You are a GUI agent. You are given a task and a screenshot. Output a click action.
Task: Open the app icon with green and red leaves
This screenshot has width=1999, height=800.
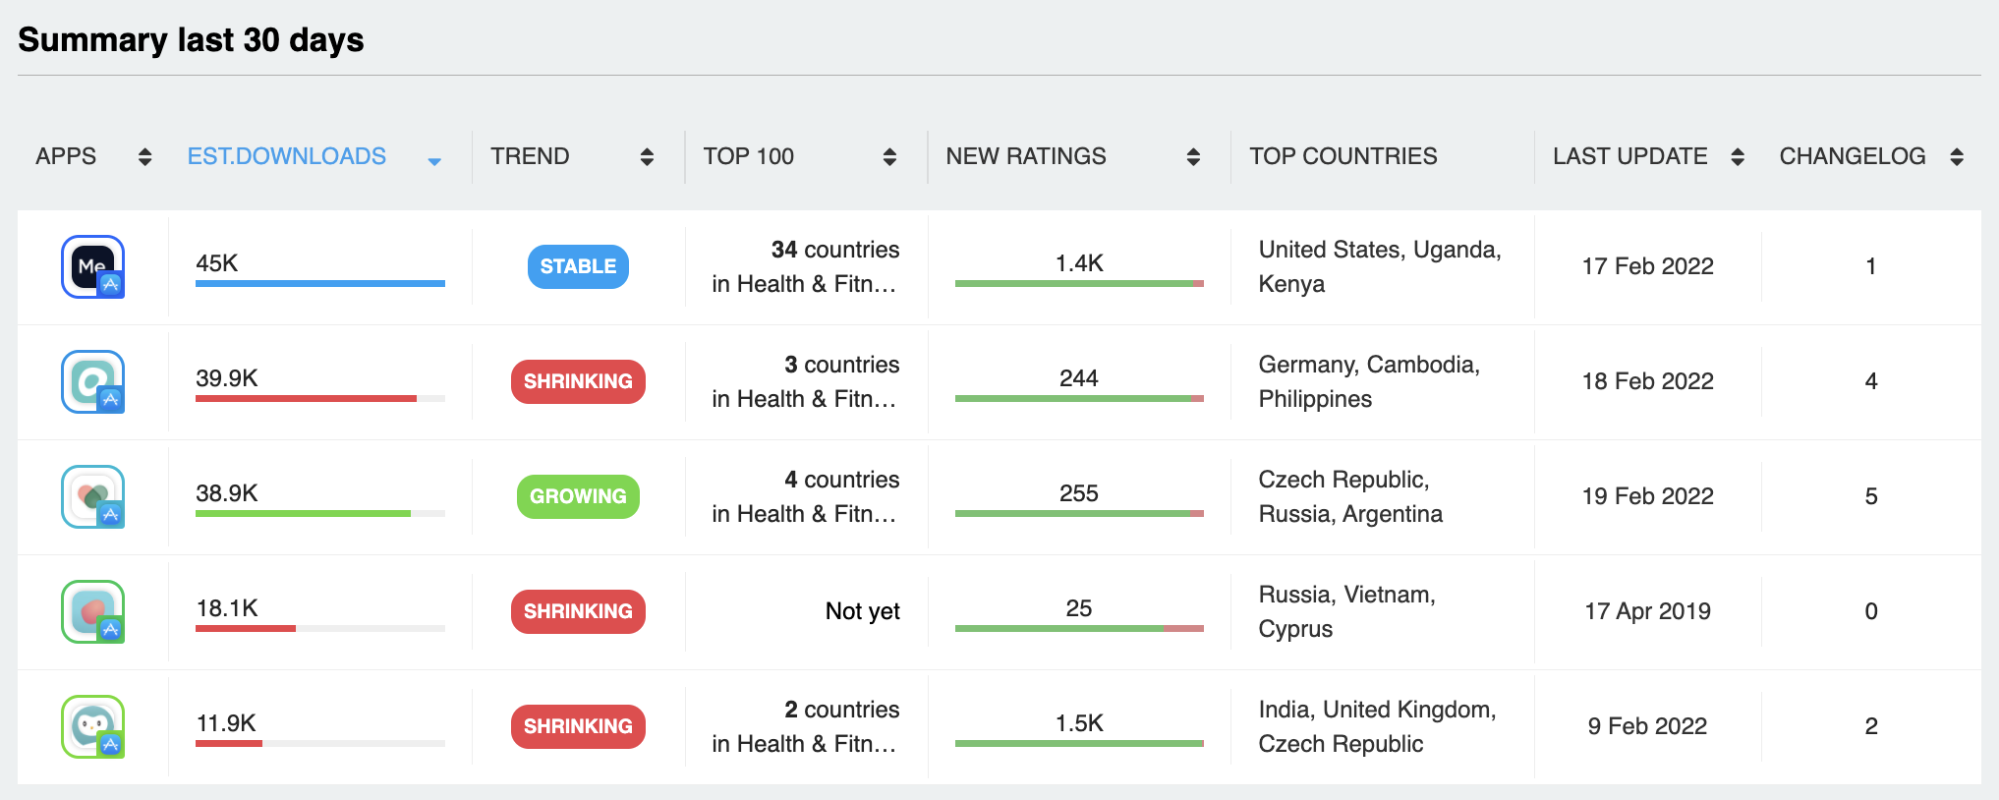click(x=93, y=497)
